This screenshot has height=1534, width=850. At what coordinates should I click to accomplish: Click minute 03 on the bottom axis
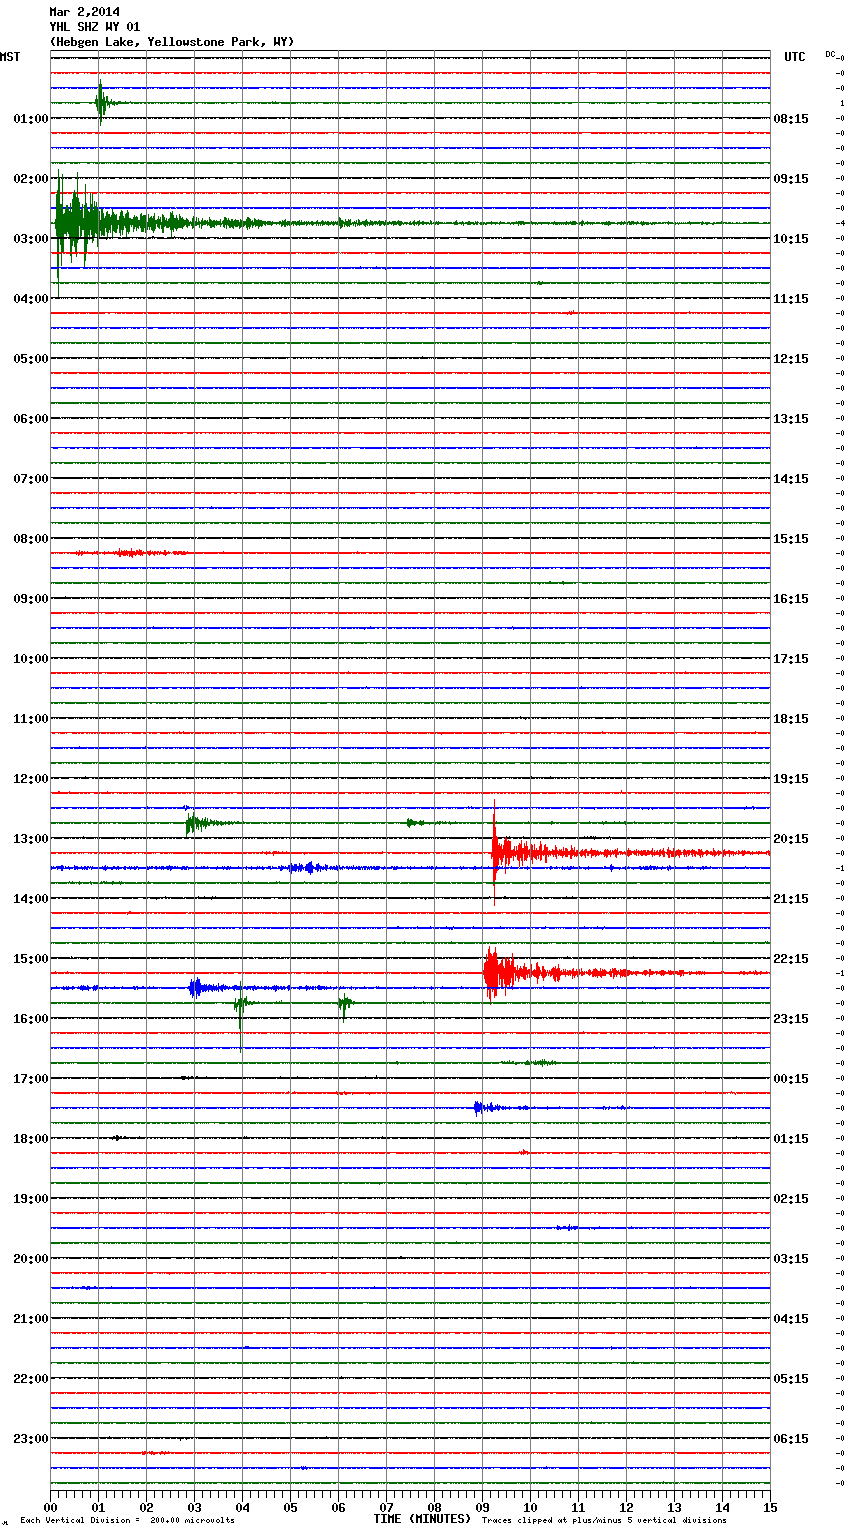[x=194, y=1507]
